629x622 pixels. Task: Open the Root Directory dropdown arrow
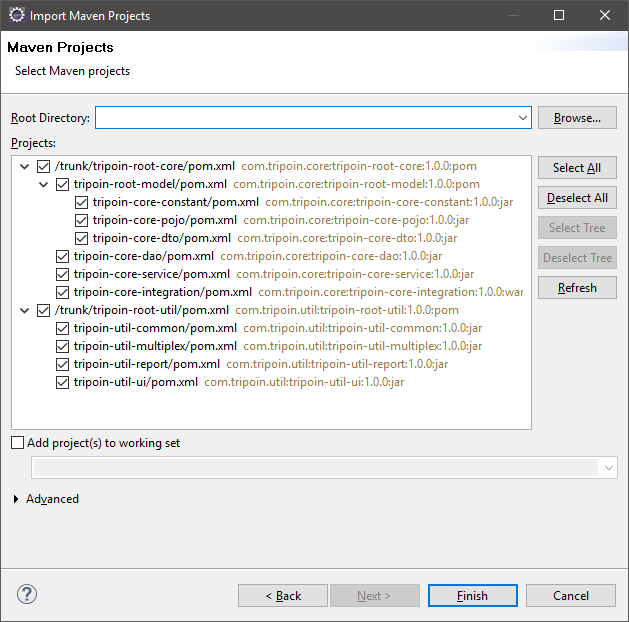click(x=522, y=118)
